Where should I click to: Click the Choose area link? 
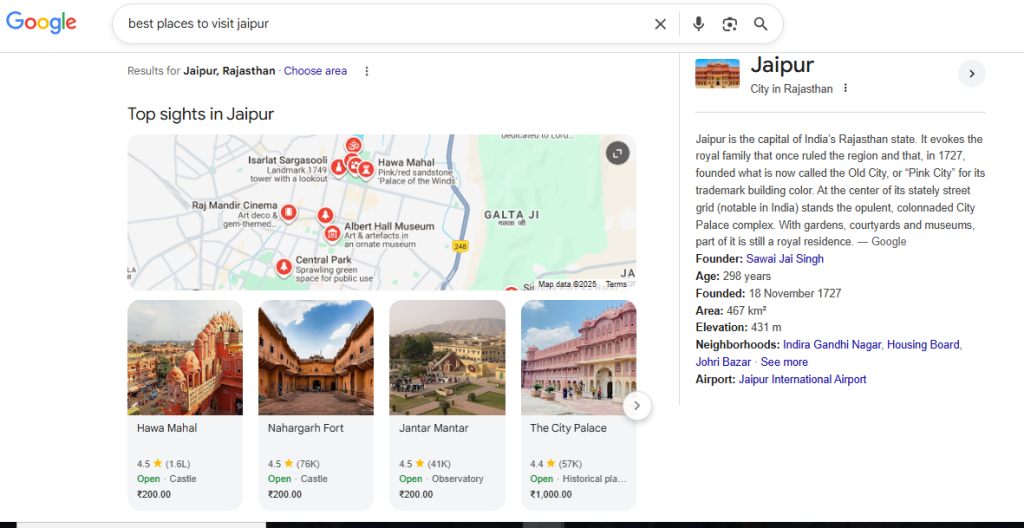pos(315,71)
